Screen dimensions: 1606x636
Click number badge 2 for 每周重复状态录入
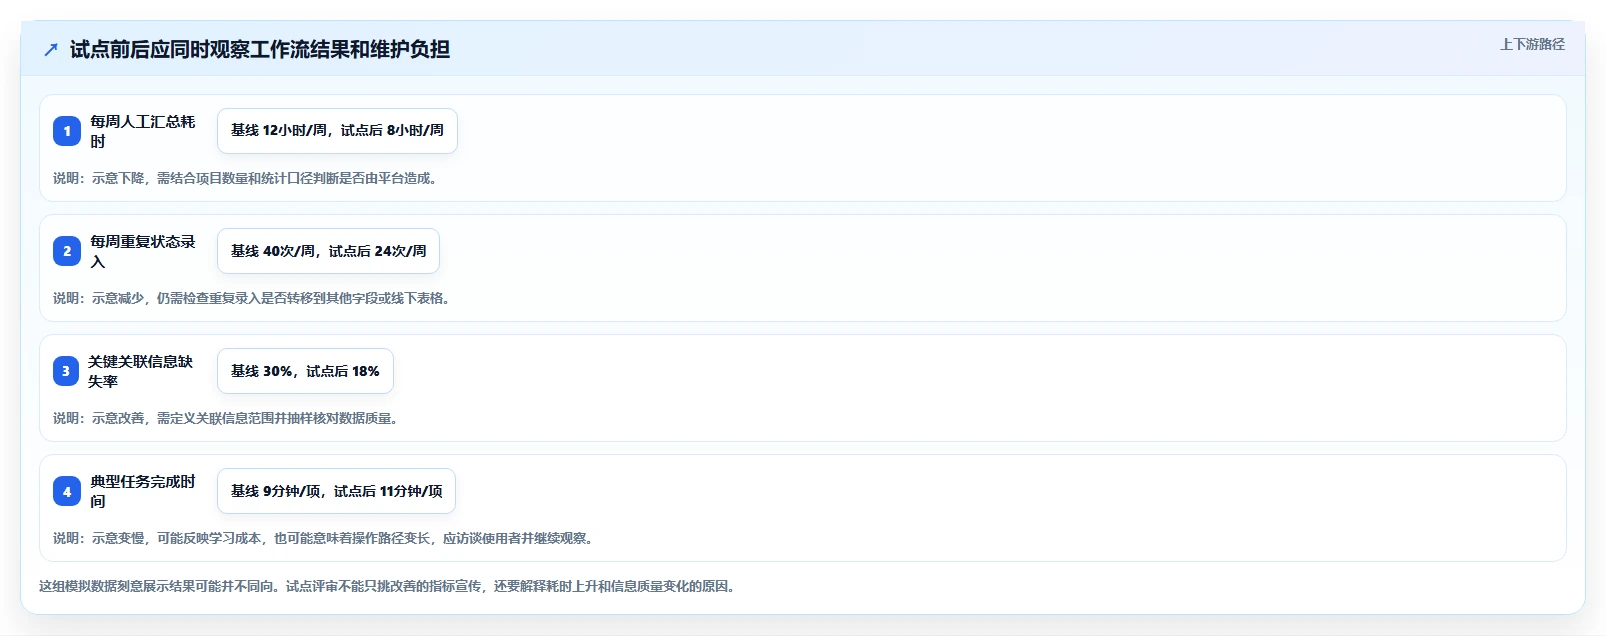click(x=67, y=251)
